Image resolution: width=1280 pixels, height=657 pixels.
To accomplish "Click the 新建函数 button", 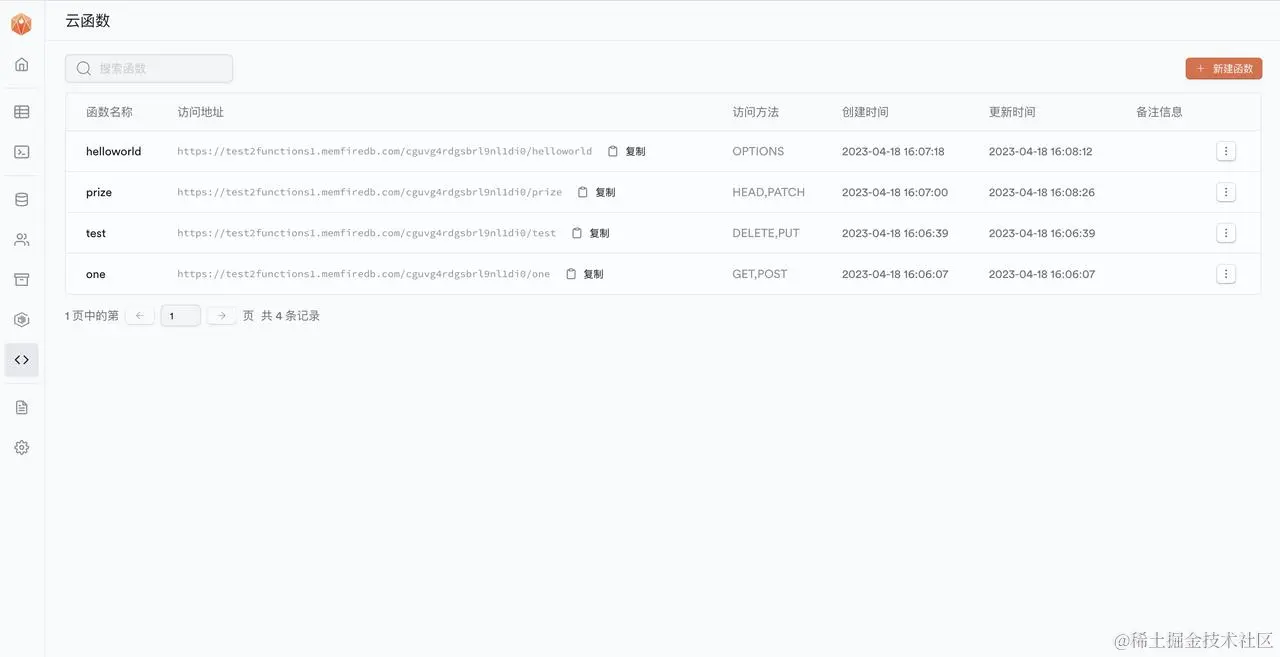I will coord(1223,68).
